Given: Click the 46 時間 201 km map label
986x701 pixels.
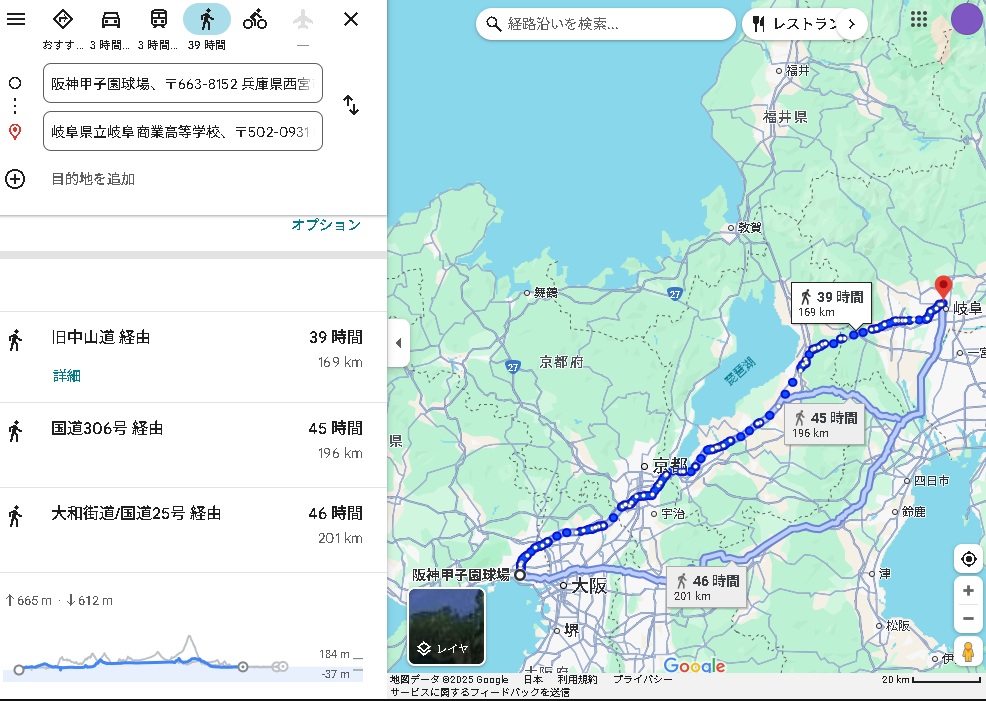Looking at the screenshot, I should [x=707, y=587].
